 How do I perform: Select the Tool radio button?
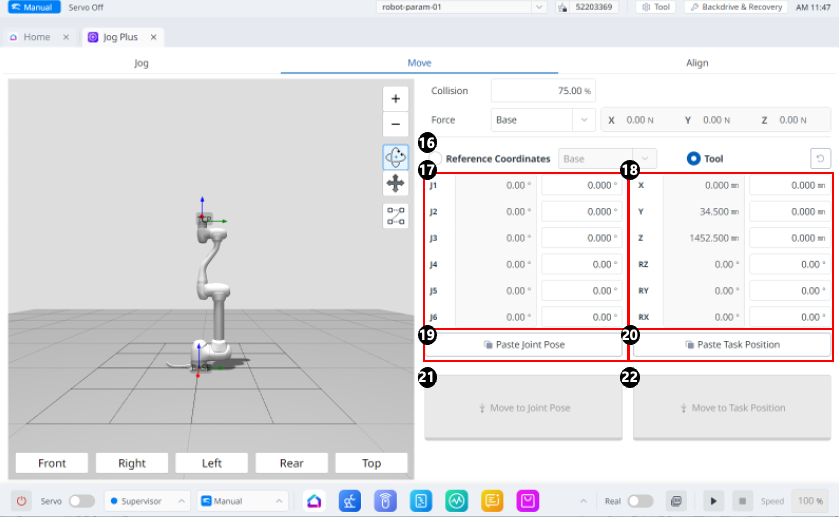pos(693,158)
